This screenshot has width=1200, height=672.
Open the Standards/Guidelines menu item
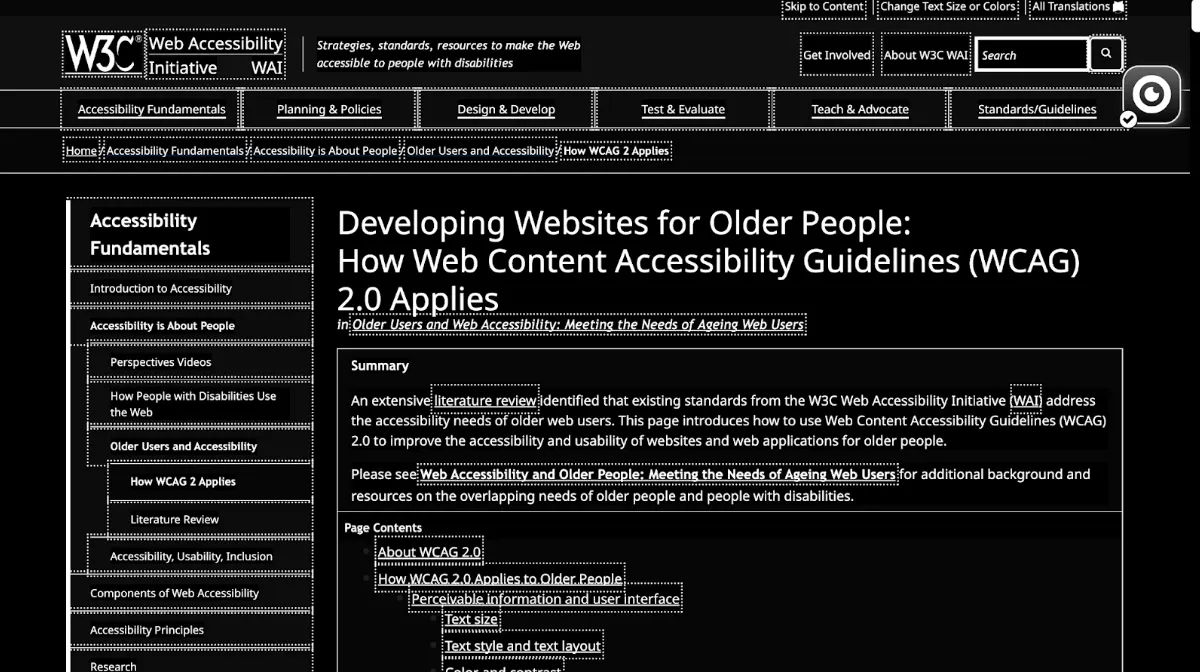coord(1037,109)
